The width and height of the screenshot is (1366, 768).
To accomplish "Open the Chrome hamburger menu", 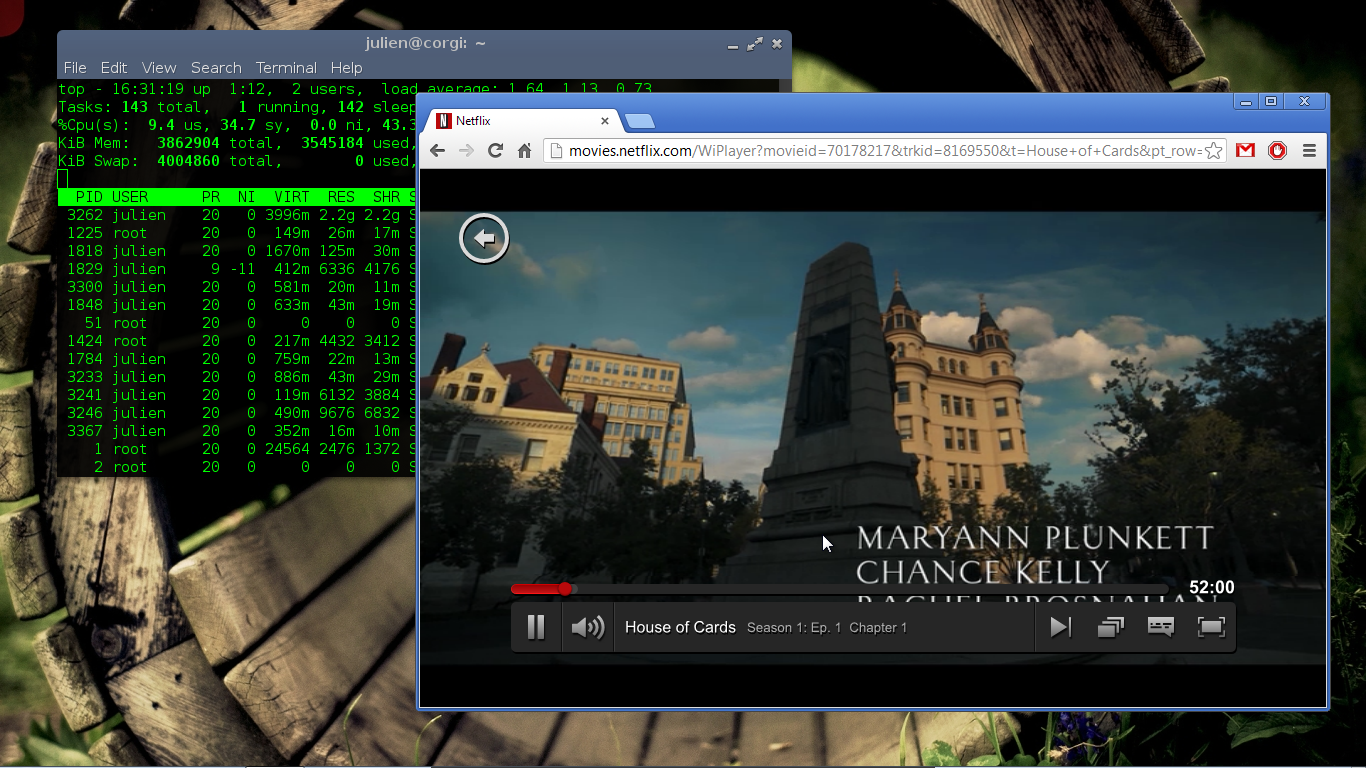I will (1309, 150).
